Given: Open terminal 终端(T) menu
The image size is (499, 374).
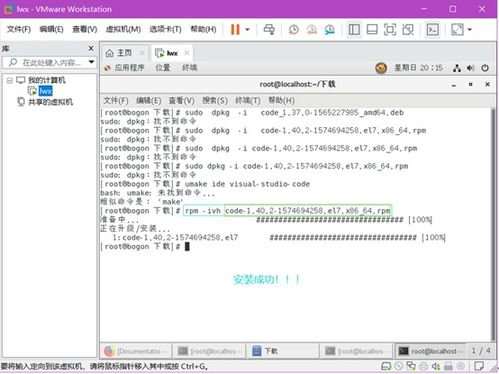Looking at the screenshot, I should (248, 100).
